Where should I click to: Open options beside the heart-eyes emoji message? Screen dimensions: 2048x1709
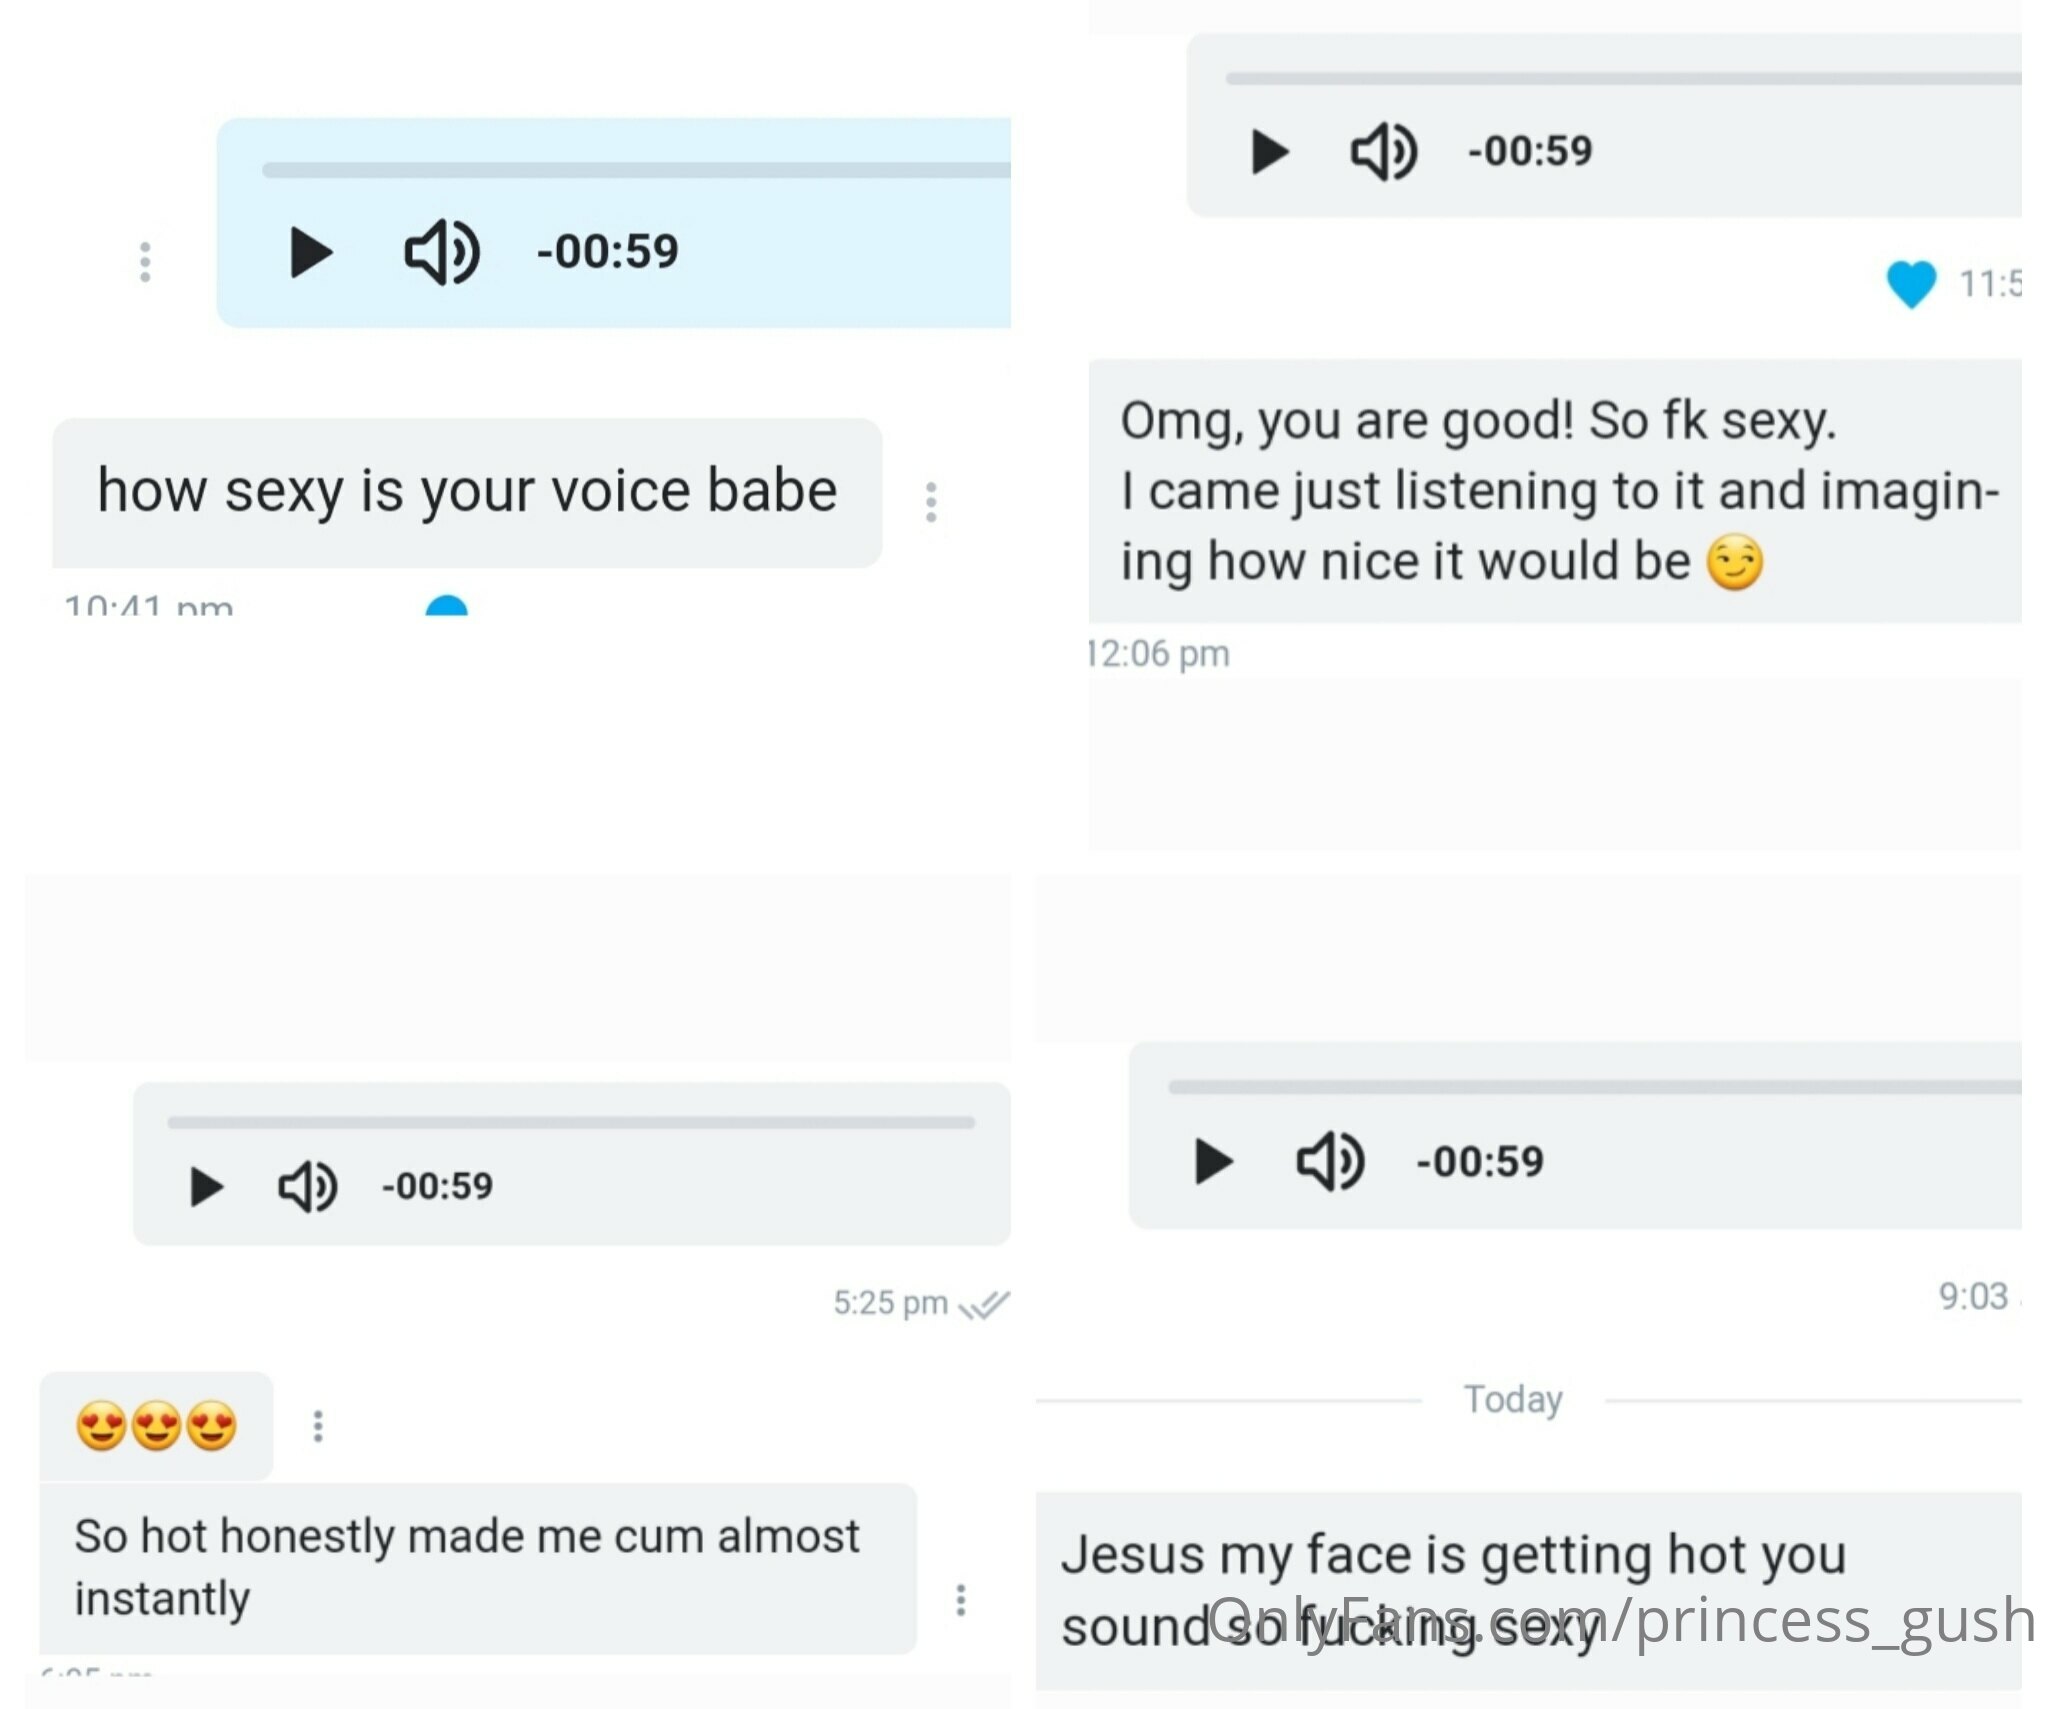pyautogui.click(x=318, y=1426)
